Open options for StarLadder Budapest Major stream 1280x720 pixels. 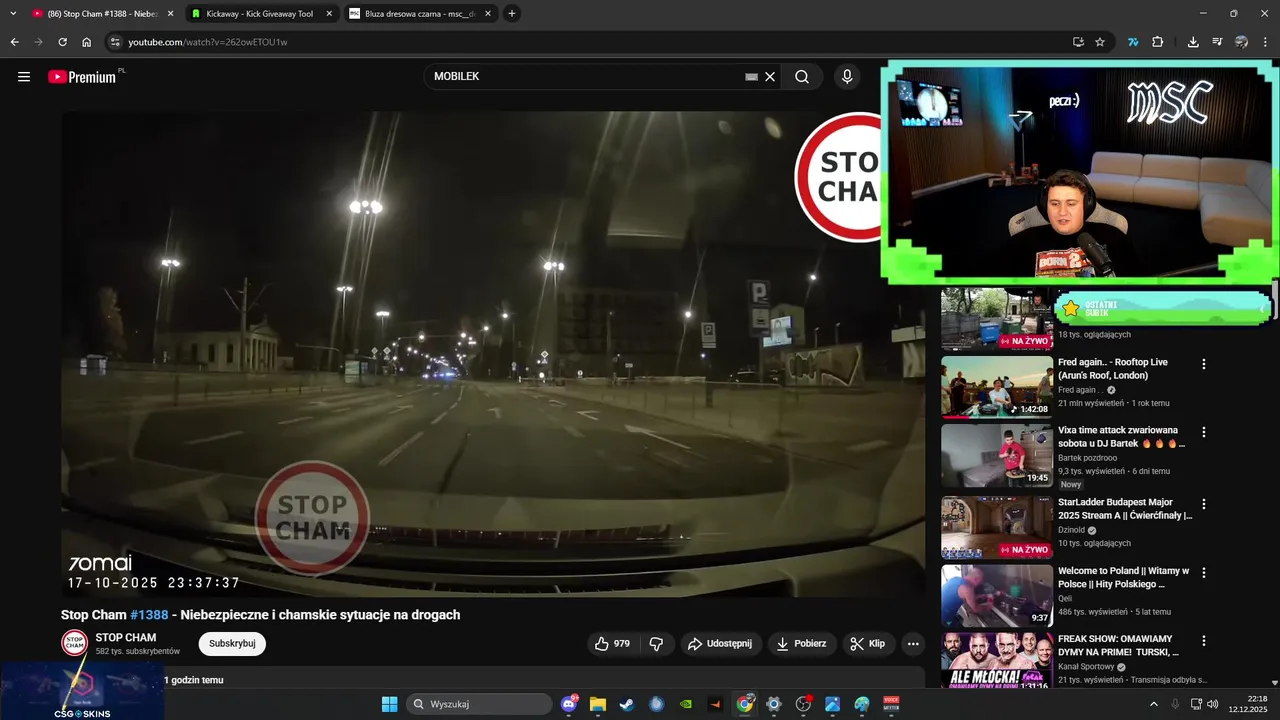[x=1204, y=504]
